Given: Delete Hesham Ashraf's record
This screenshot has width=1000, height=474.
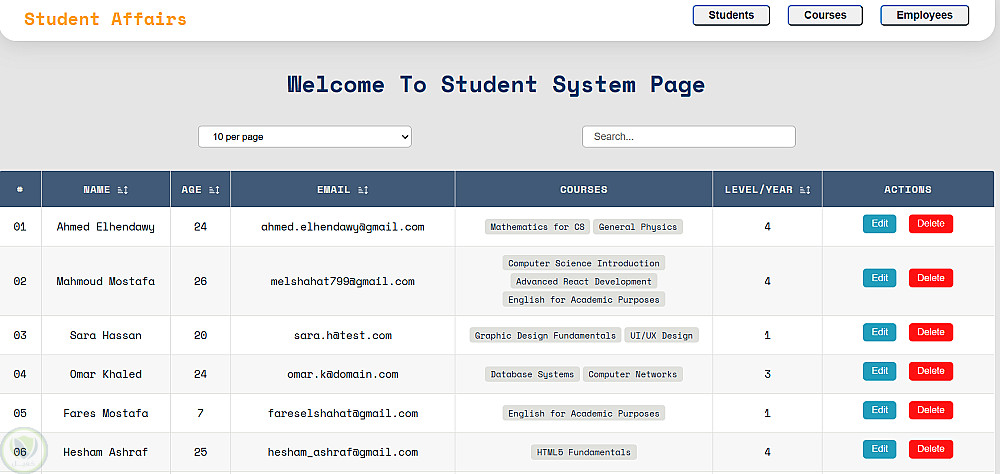Looking at the screenshot, I should coord(930,449).
